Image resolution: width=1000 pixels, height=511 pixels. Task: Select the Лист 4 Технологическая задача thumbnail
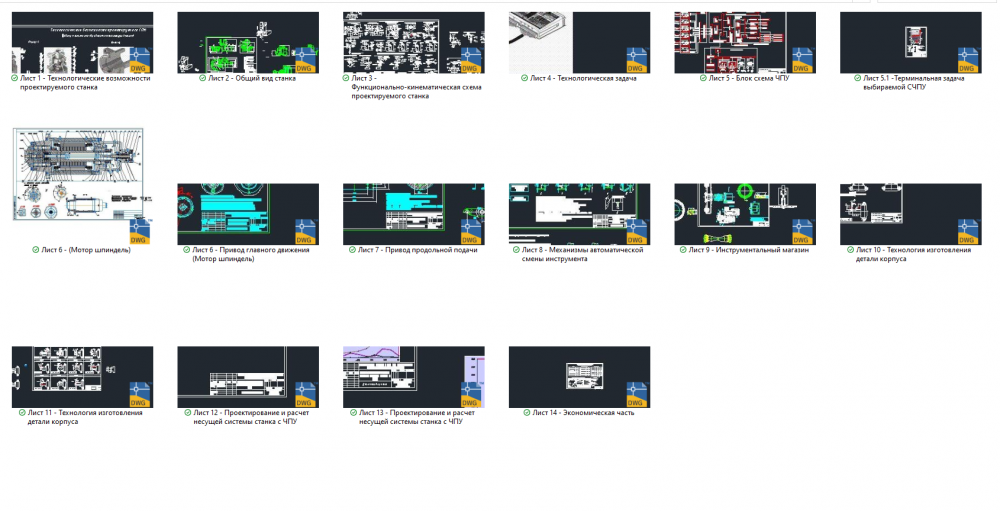click(x=580, y=42)
